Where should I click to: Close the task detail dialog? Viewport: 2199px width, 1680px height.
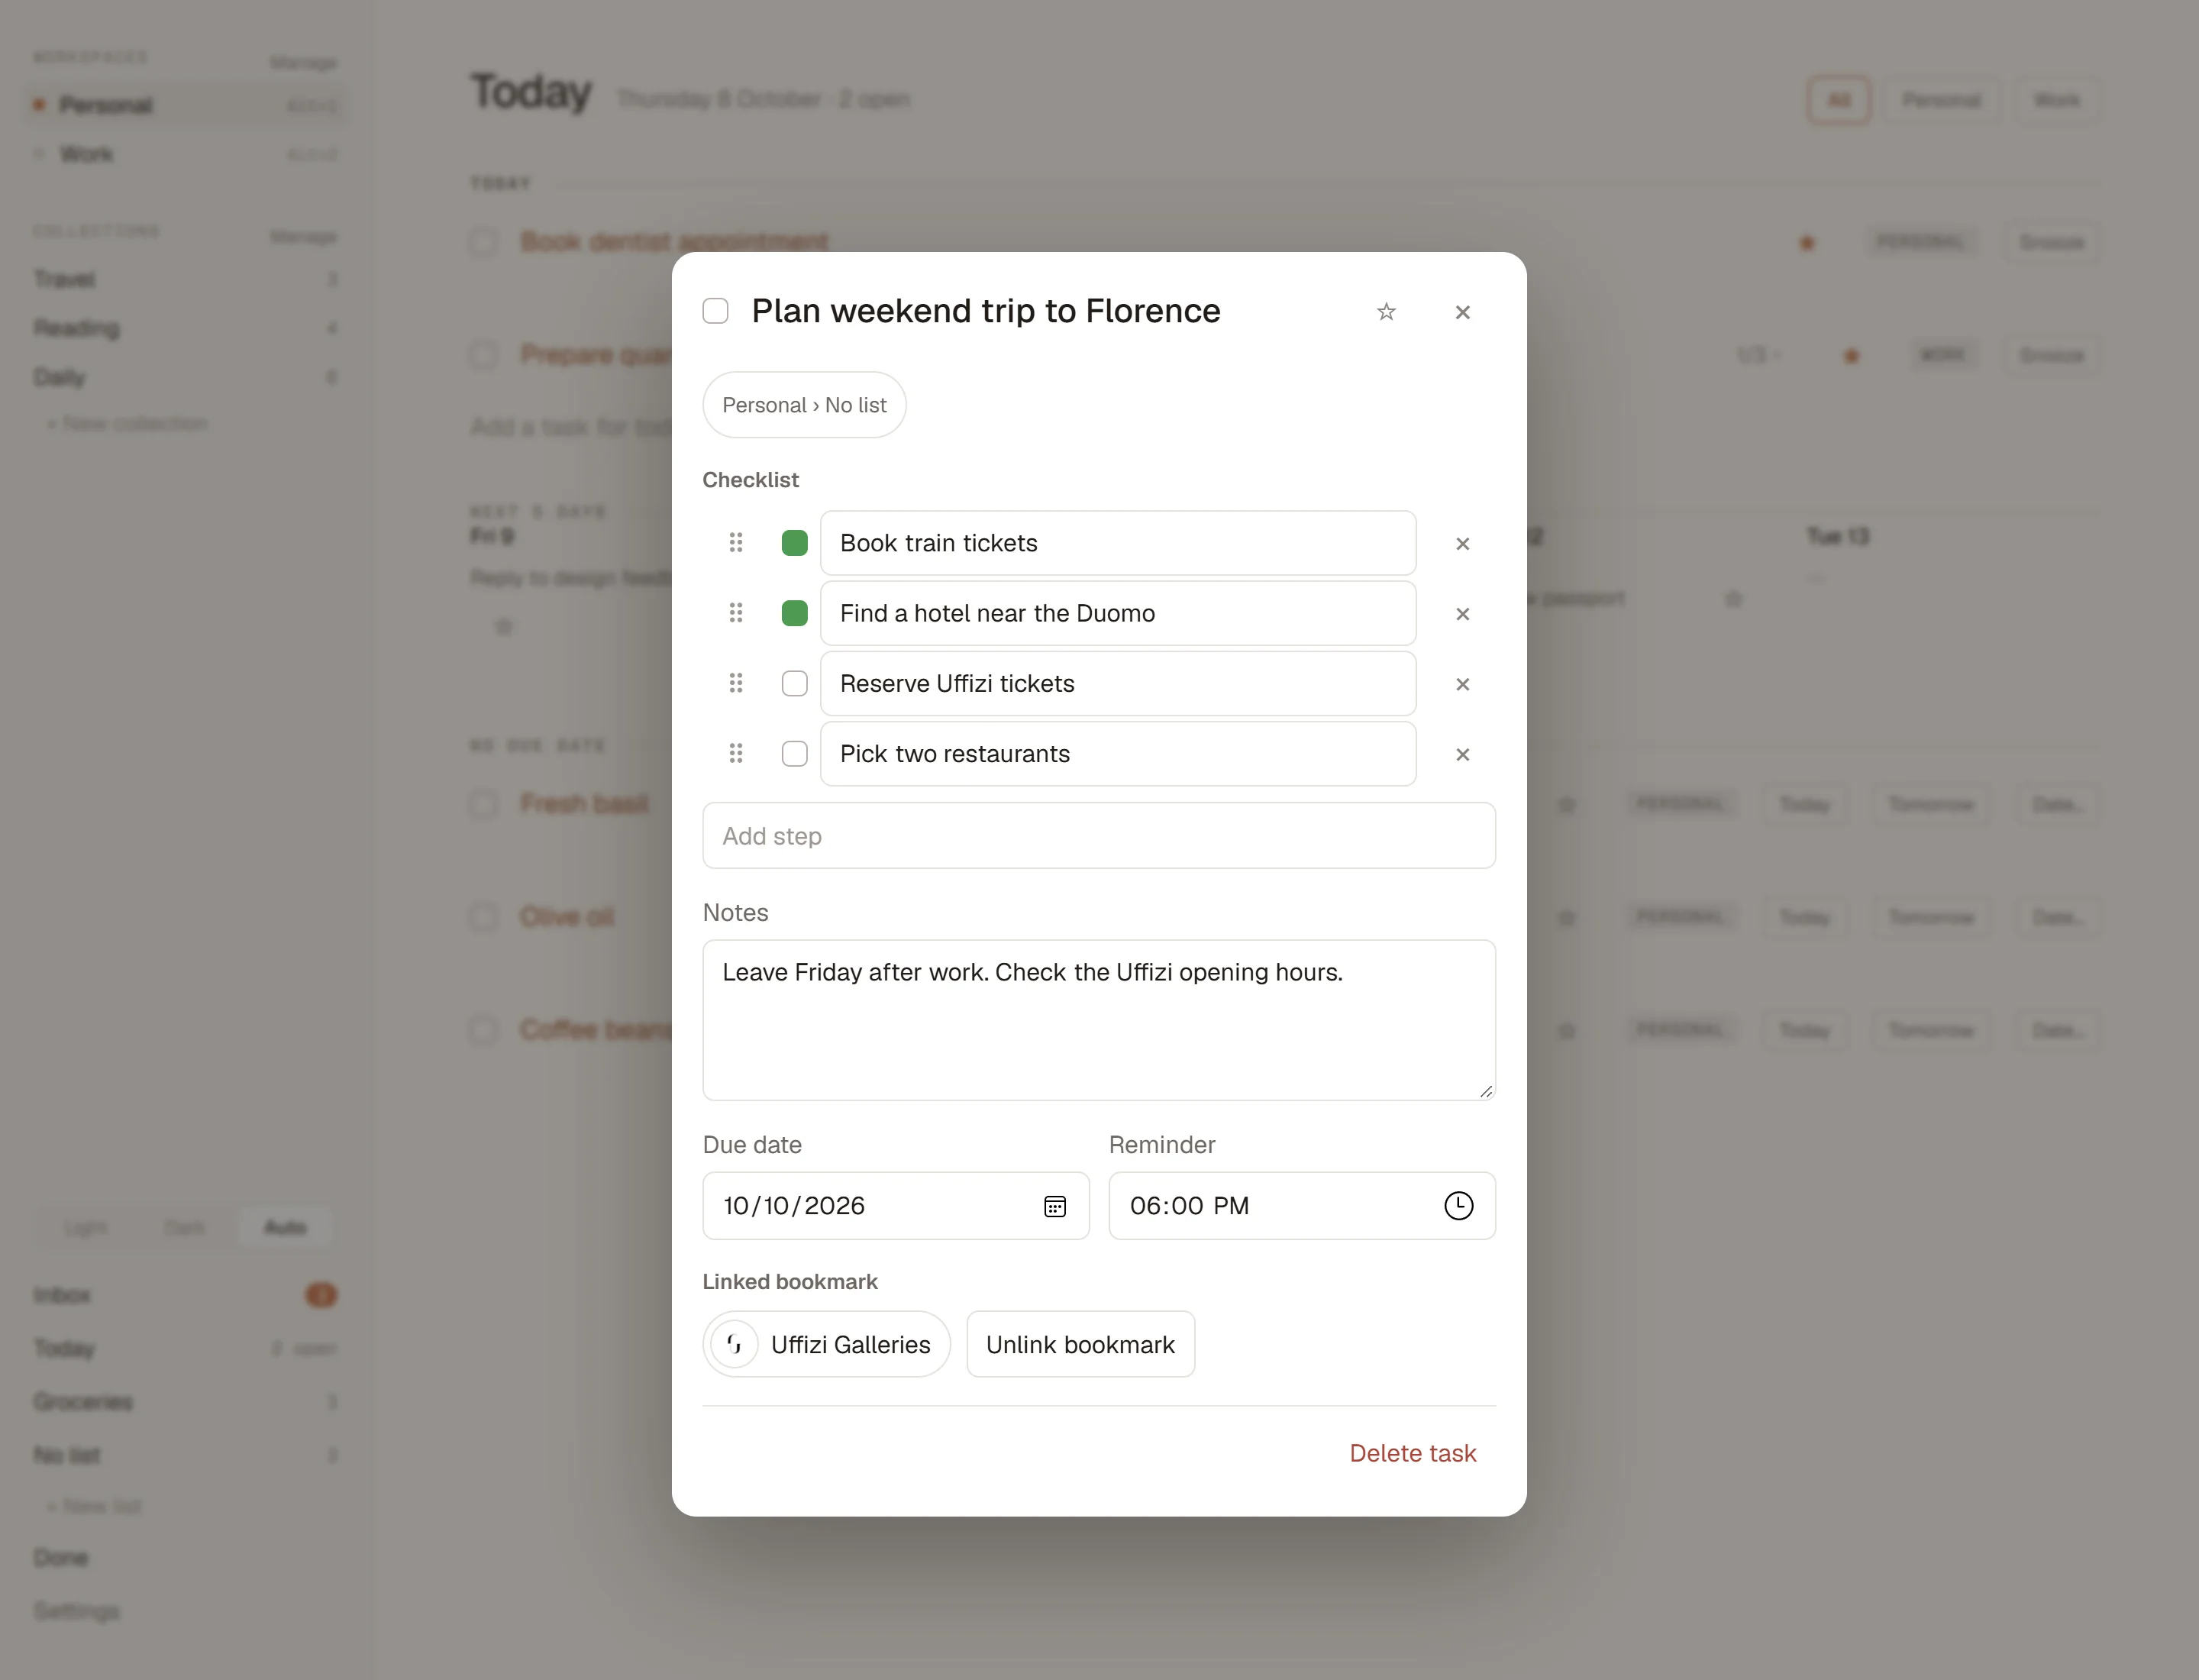pos(1462,312)
